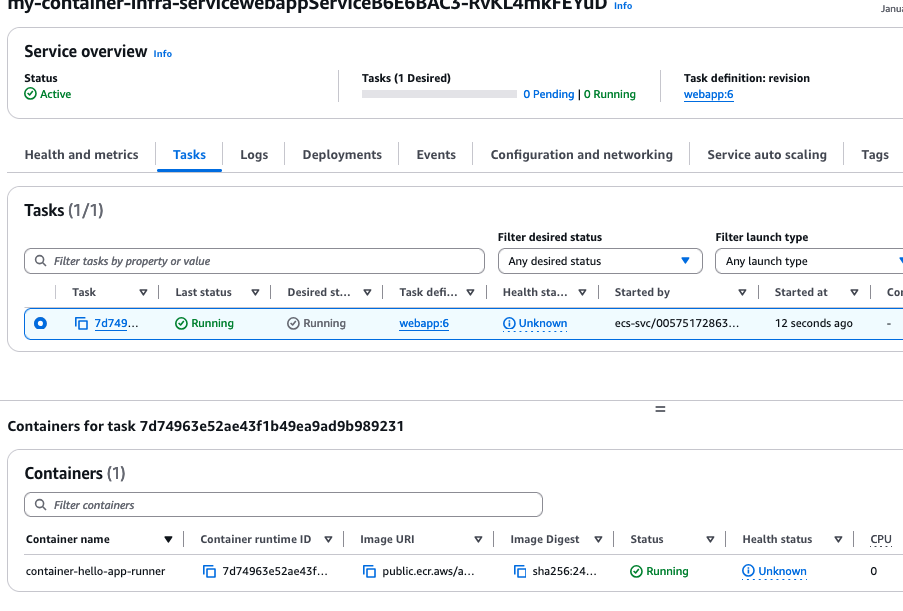This screenshot has width=903, height=611.
Task: Click the tasks progress bar in overview
Action: click(x=438, y=95)
